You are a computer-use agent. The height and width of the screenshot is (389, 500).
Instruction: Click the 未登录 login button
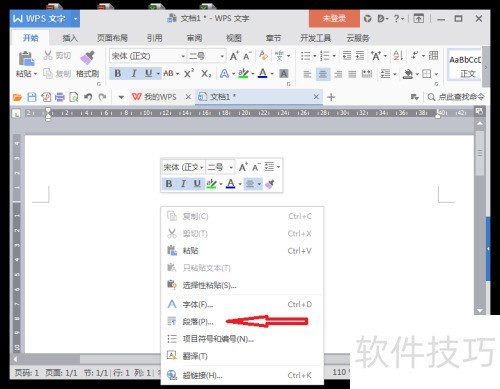coord(334,19)
